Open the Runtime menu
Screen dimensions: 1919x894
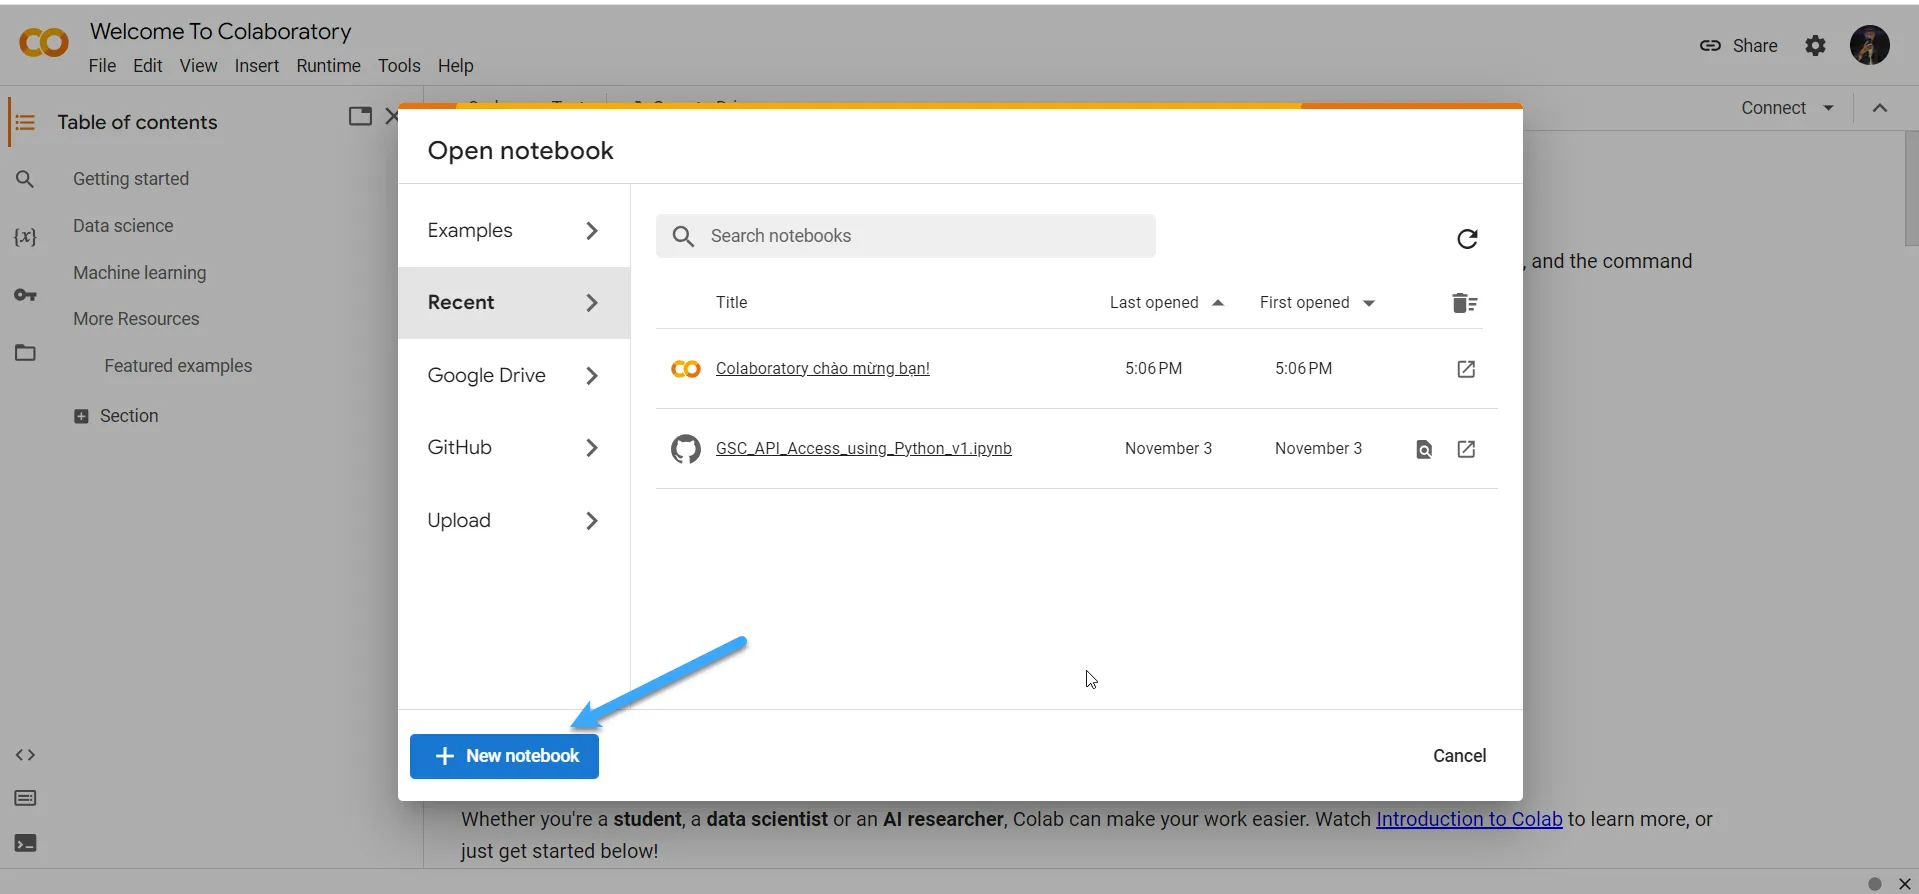click(328, 66)
